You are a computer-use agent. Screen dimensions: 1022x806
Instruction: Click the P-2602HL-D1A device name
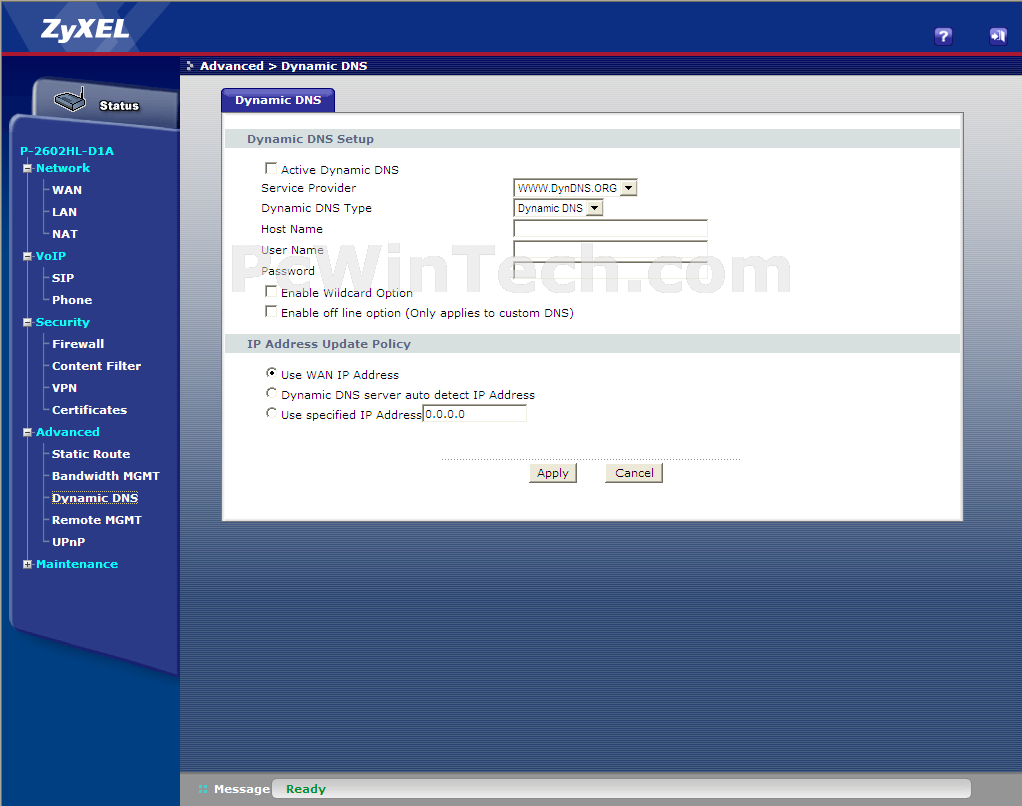pyautogui.click(x=67, y=151)
